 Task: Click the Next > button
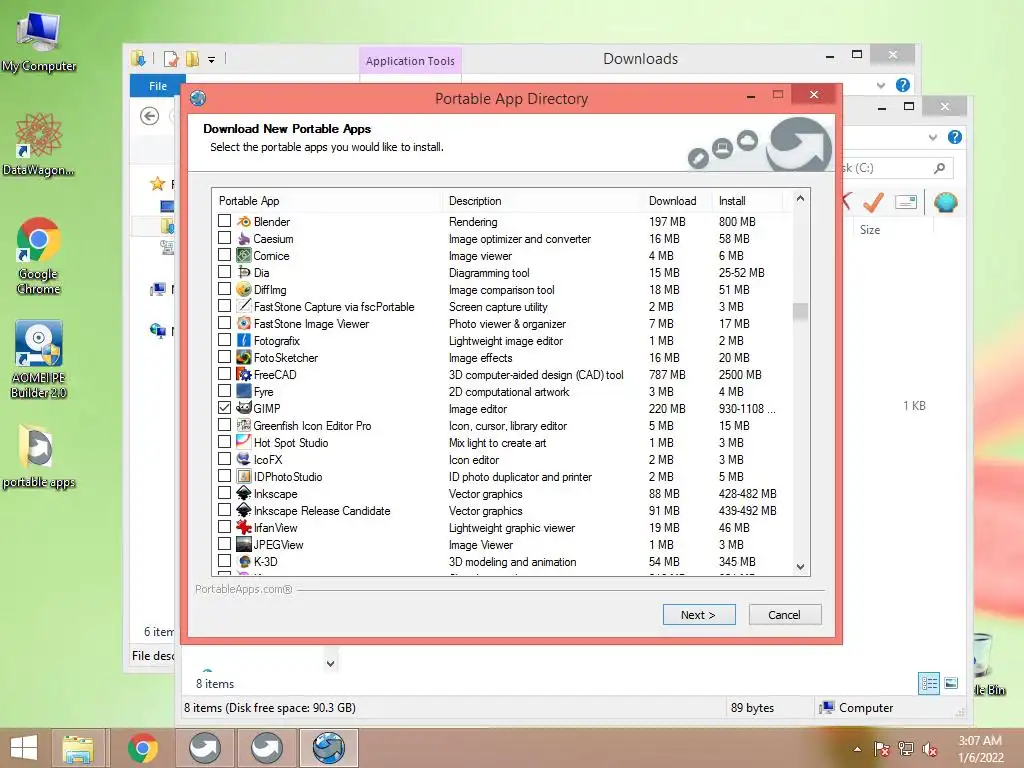[699, 615]
